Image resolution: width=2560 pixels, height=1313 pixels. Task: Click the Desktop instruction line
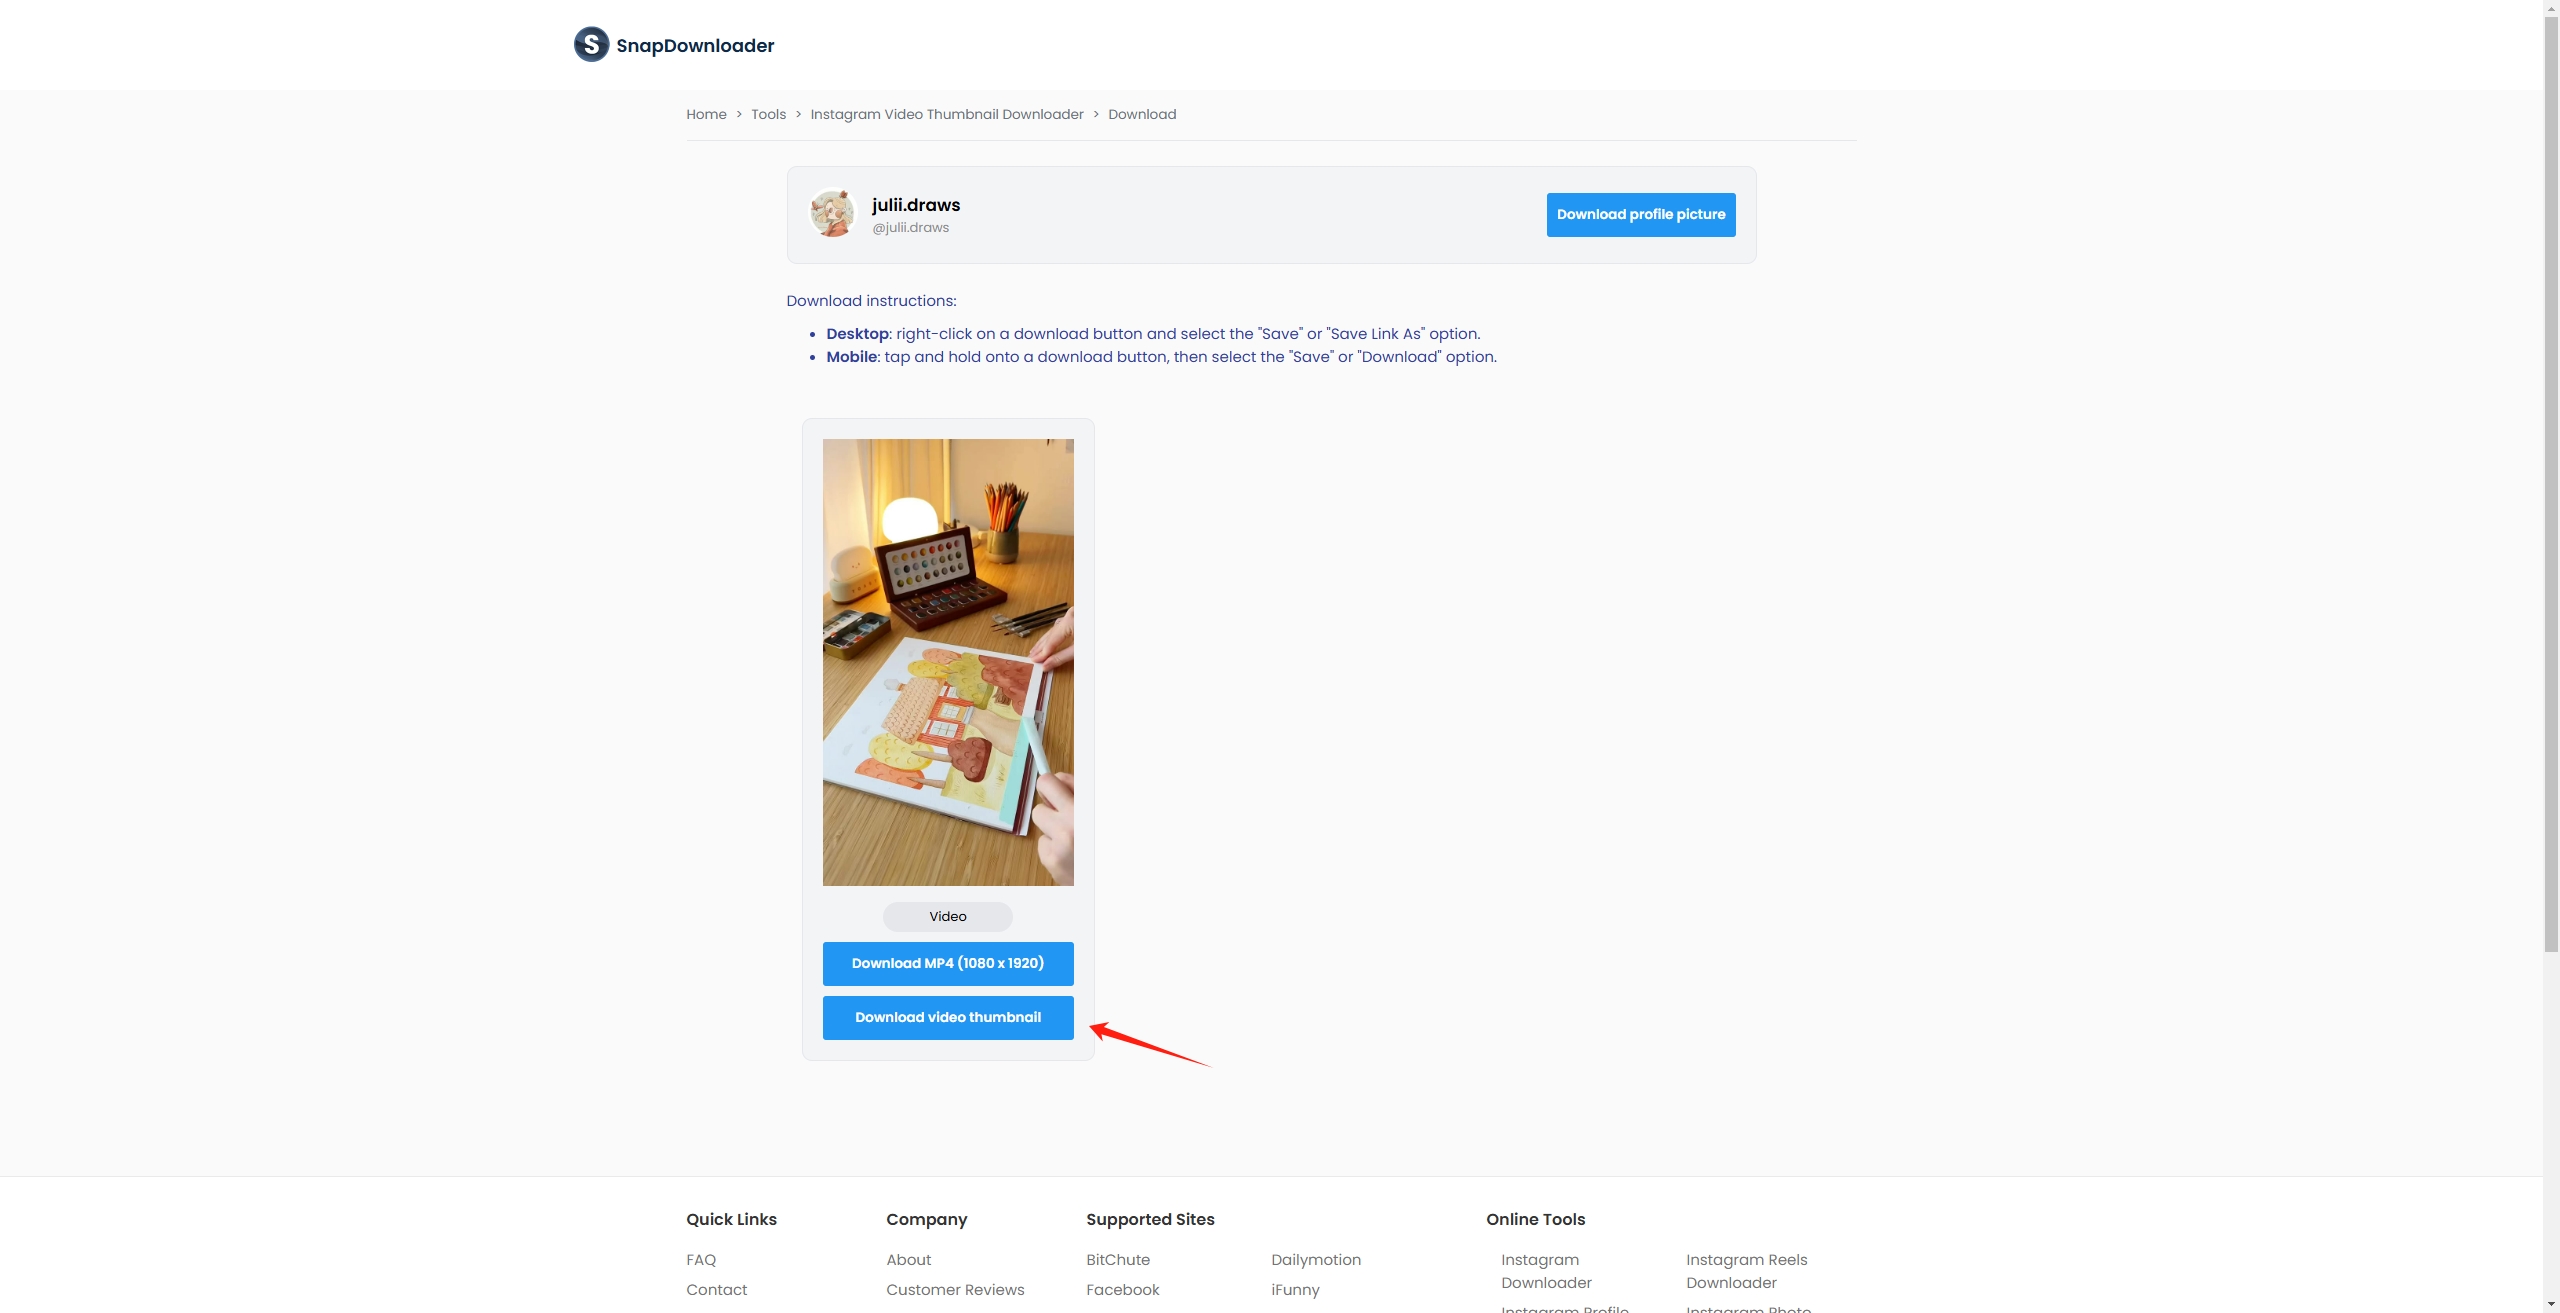[x=1153, y=334]
